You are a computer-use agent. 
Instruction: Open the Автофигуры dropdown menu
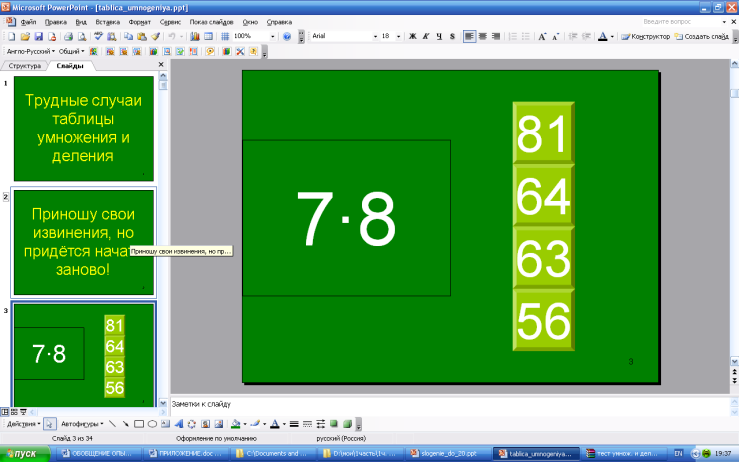click(81, 424)
